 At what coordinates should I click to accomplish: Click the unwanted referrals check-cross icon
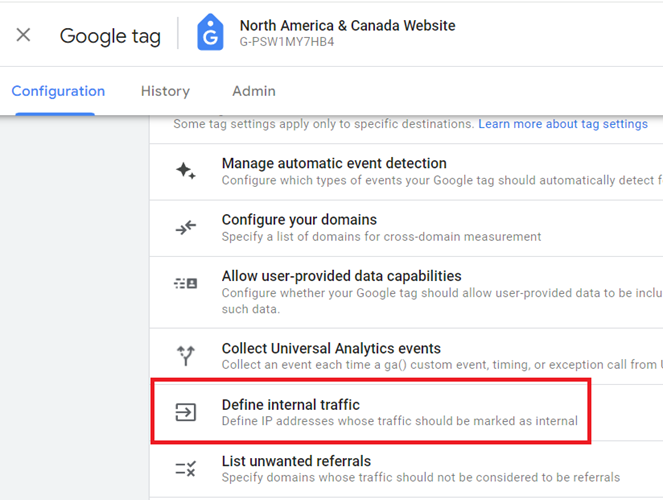(x=186, y=468)
